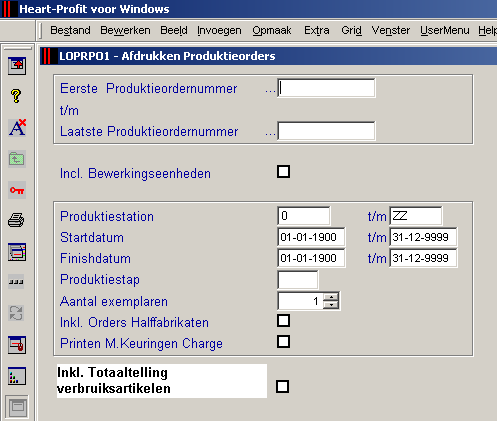The image size is (497, 421).
Task: Toggle Inkl. Totaaltelling verbruiksartikelen checkbox
Action: [x=282, y=387]
